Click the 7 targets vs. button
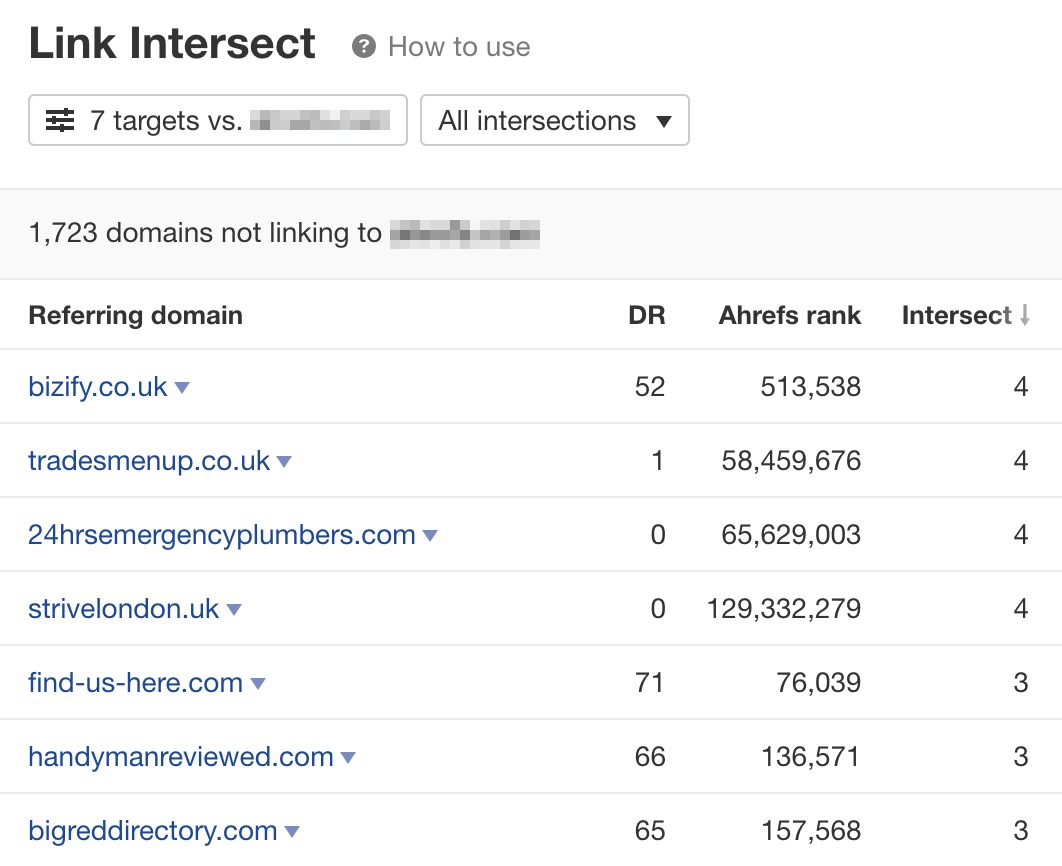Viewport: 1062px width, 866px height. click(217, 121)
